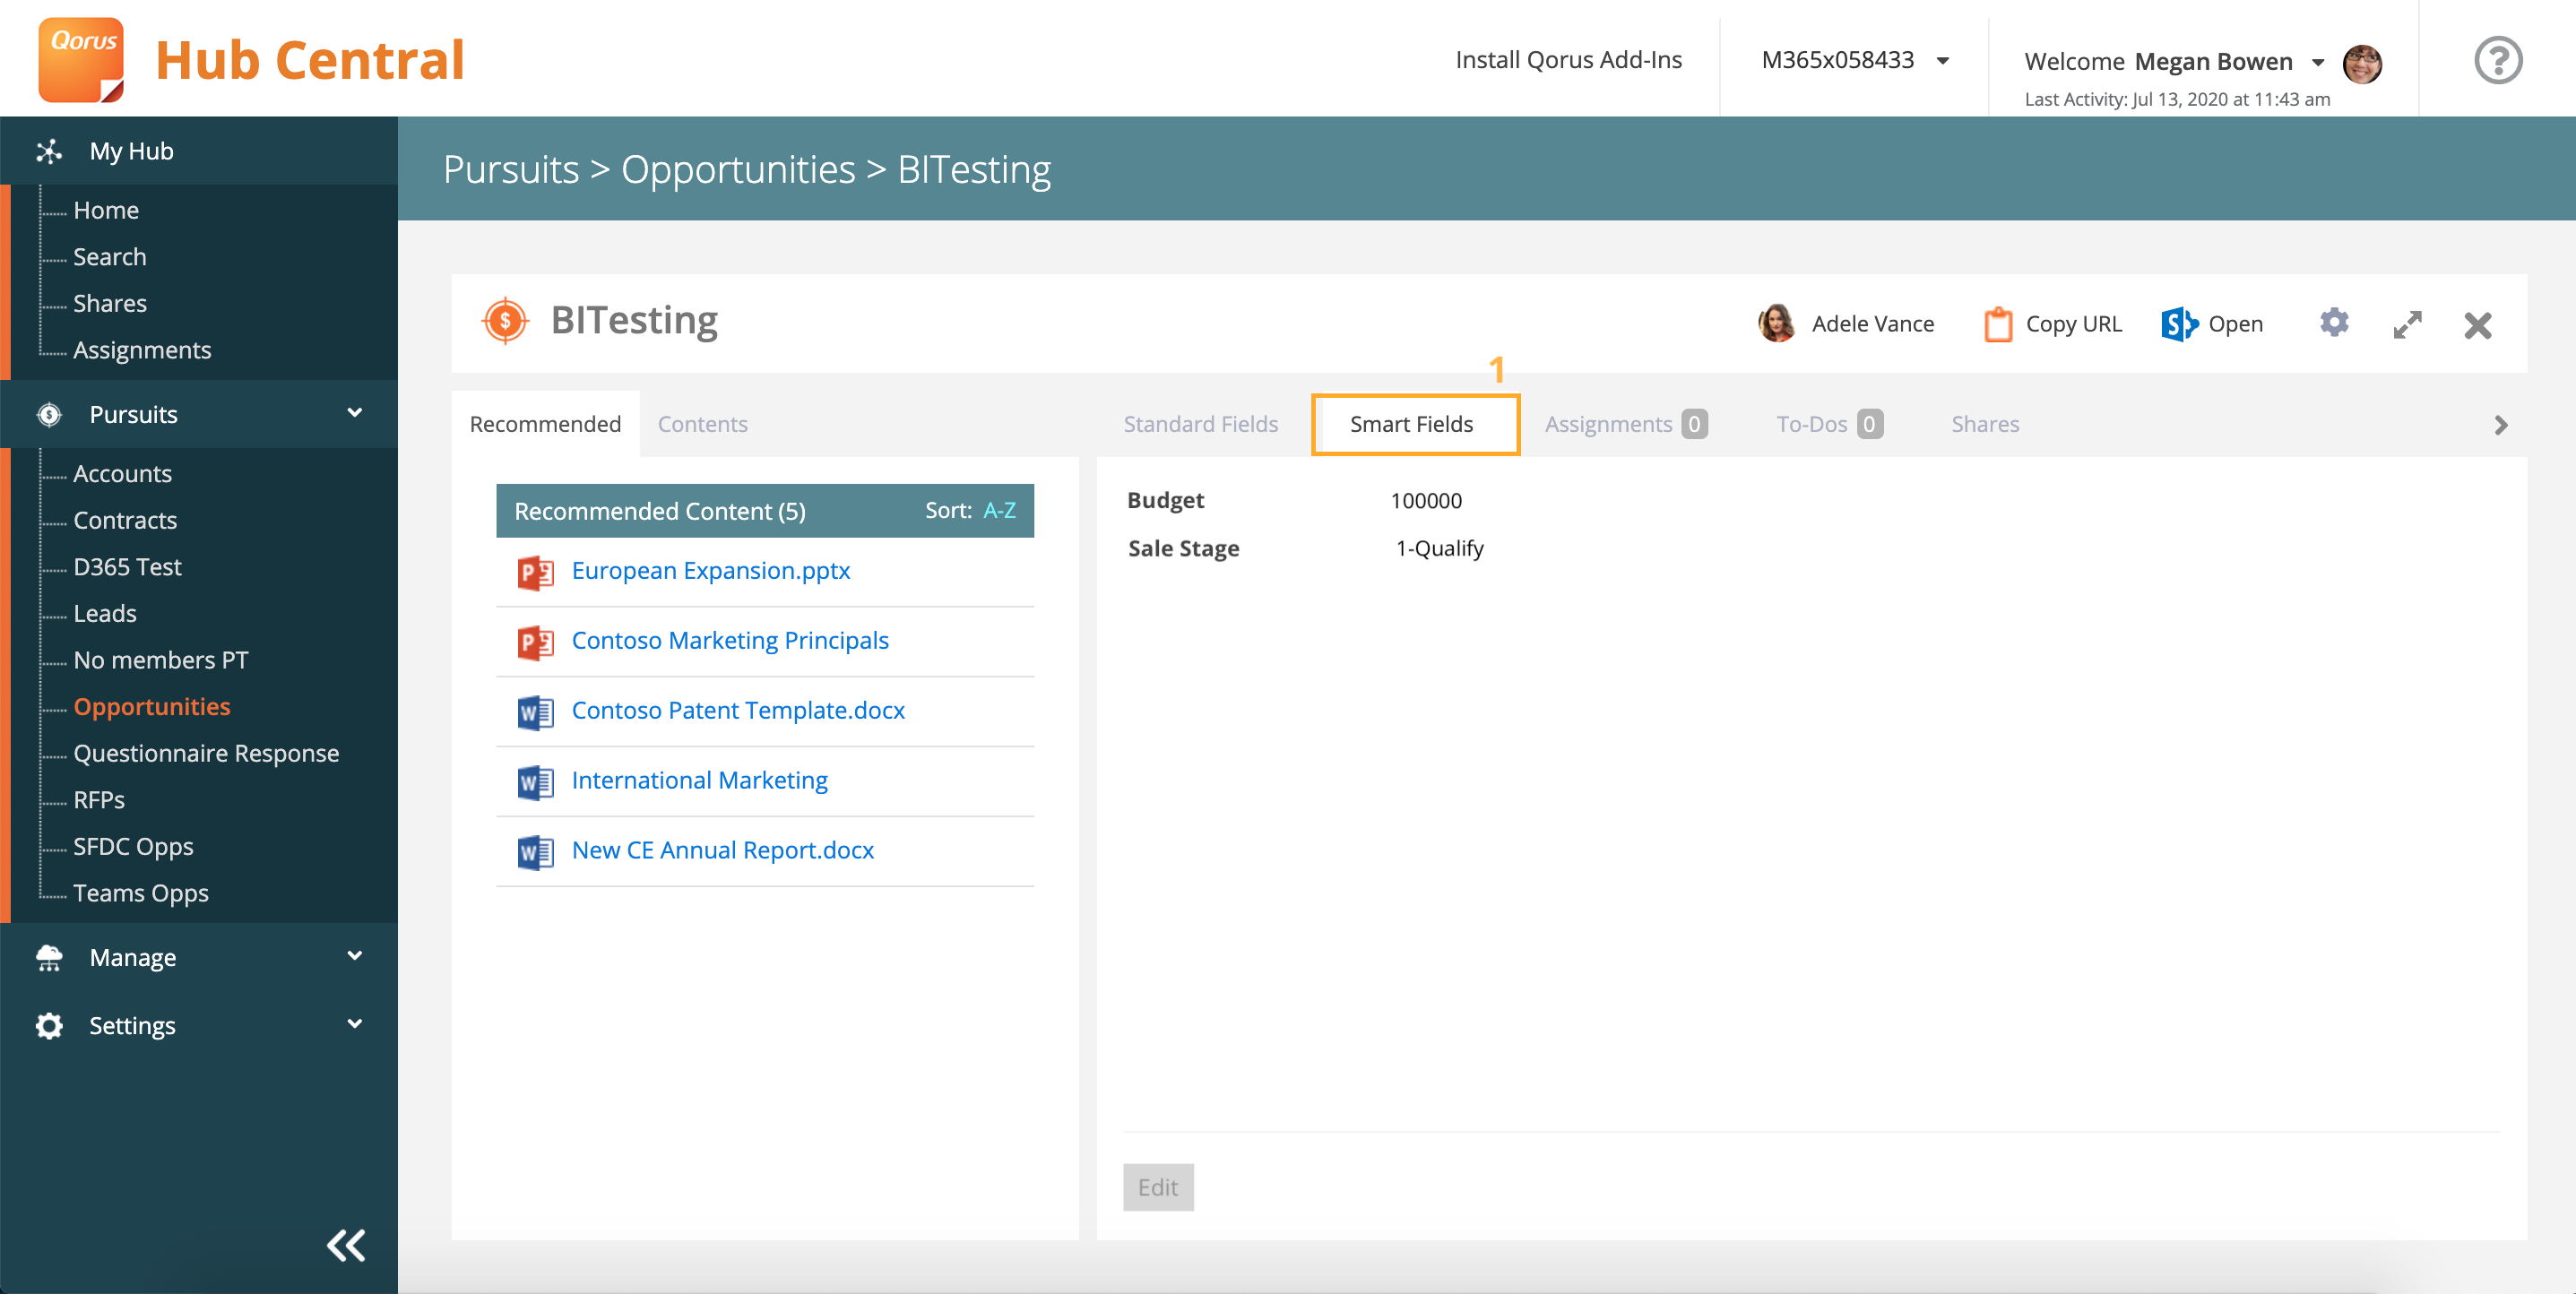Open the gear settings icon for BITesting
2576x1294 pixels.
pos(2333,323)
